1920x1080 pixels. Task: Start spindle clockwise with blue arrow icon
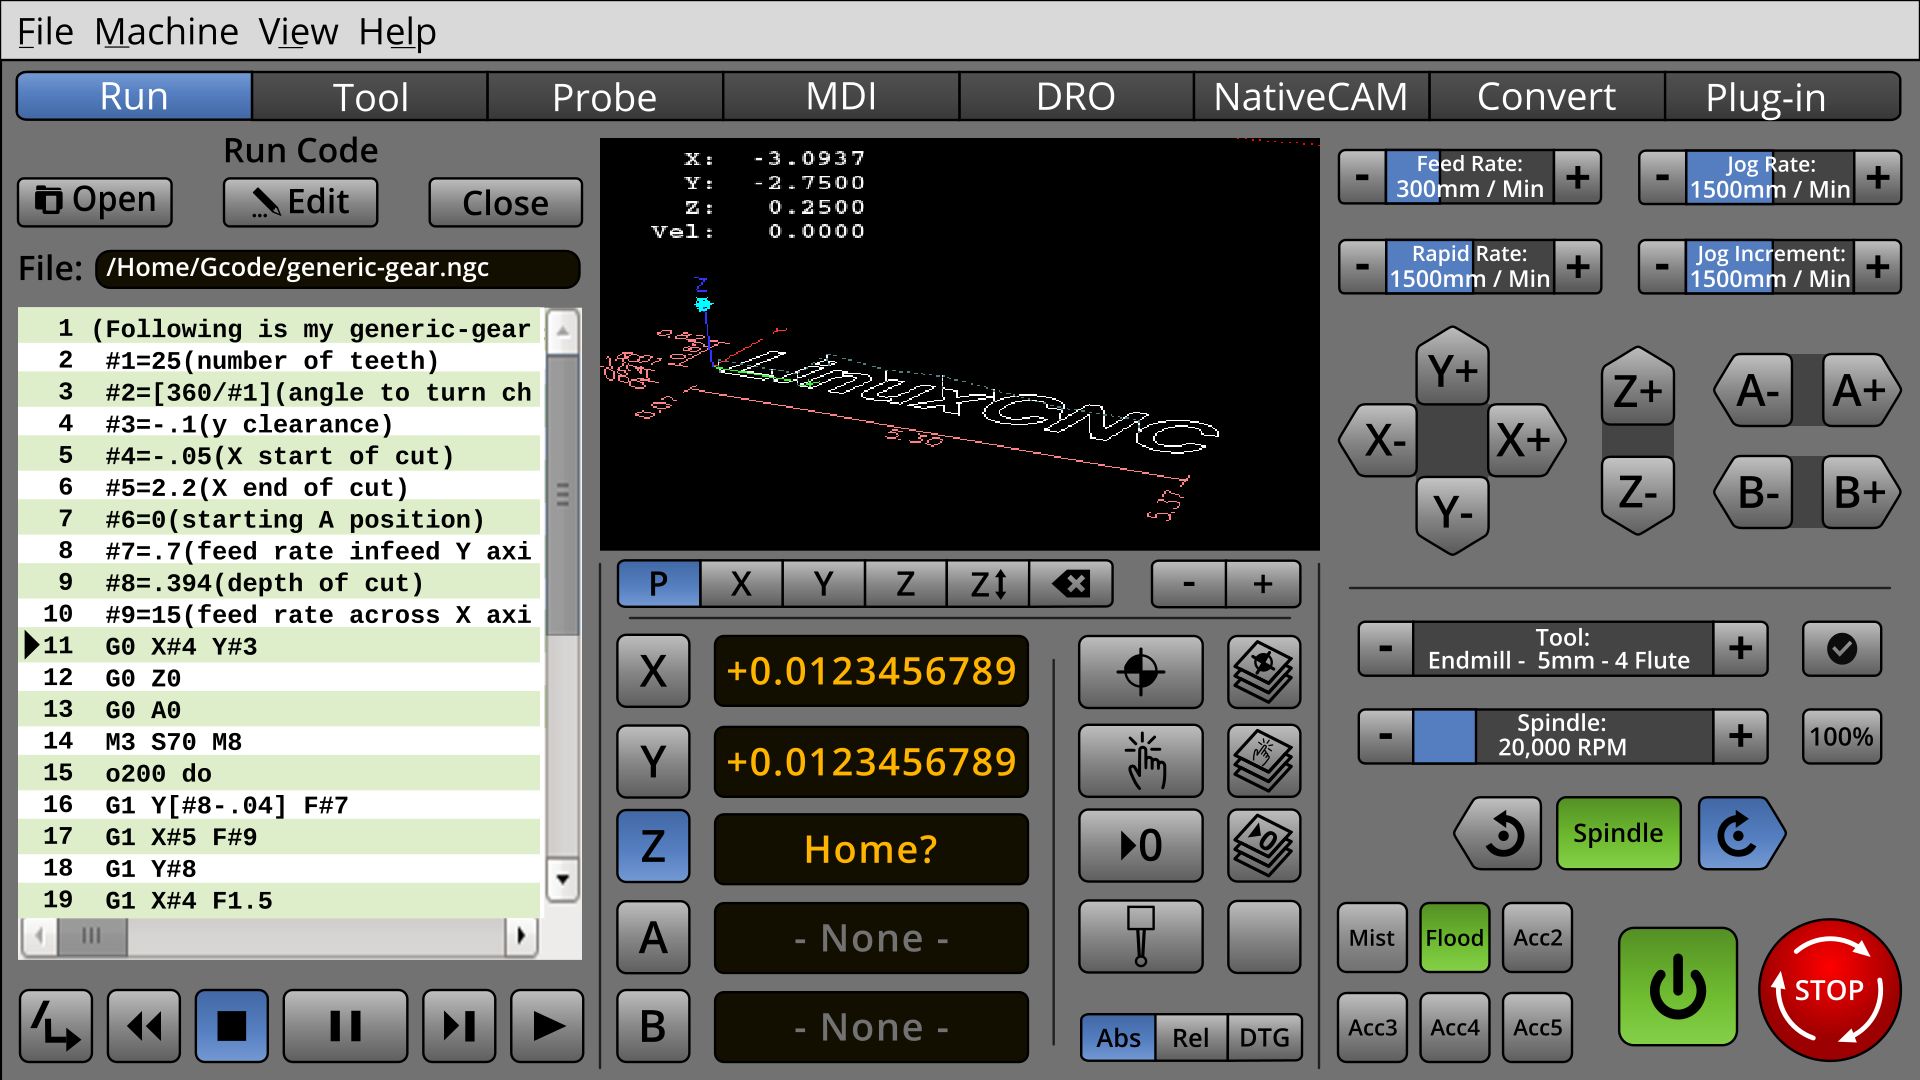tap(1740, 833)
